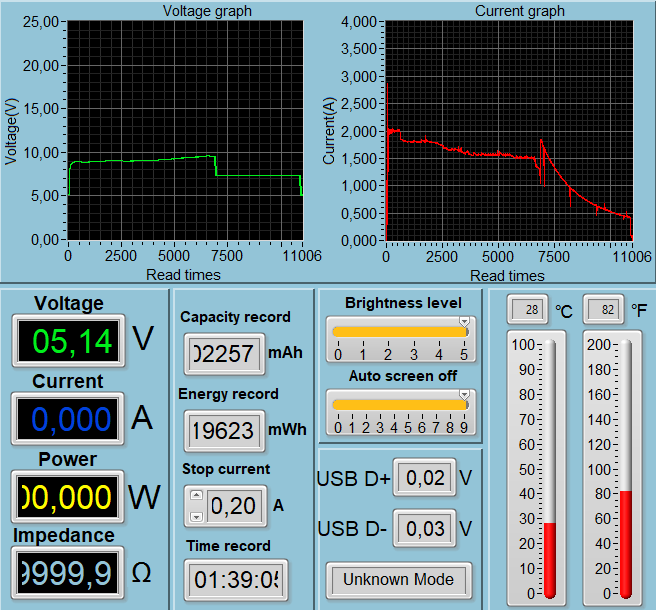Increase Stop current with up arrow
The width and height of the screenshot is (656, 610).
pyautogui.click(x=196, y=495)
